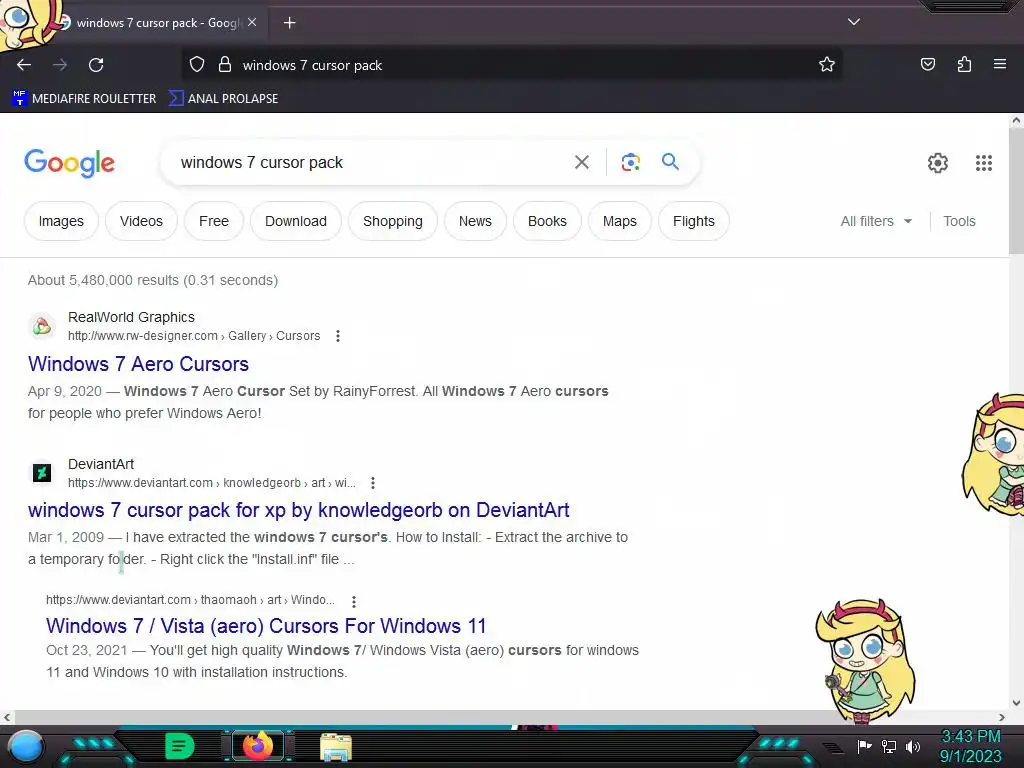Expand the All filters dropdown
This screenshot has width=1024, height=768.
[x=876, y=221]
